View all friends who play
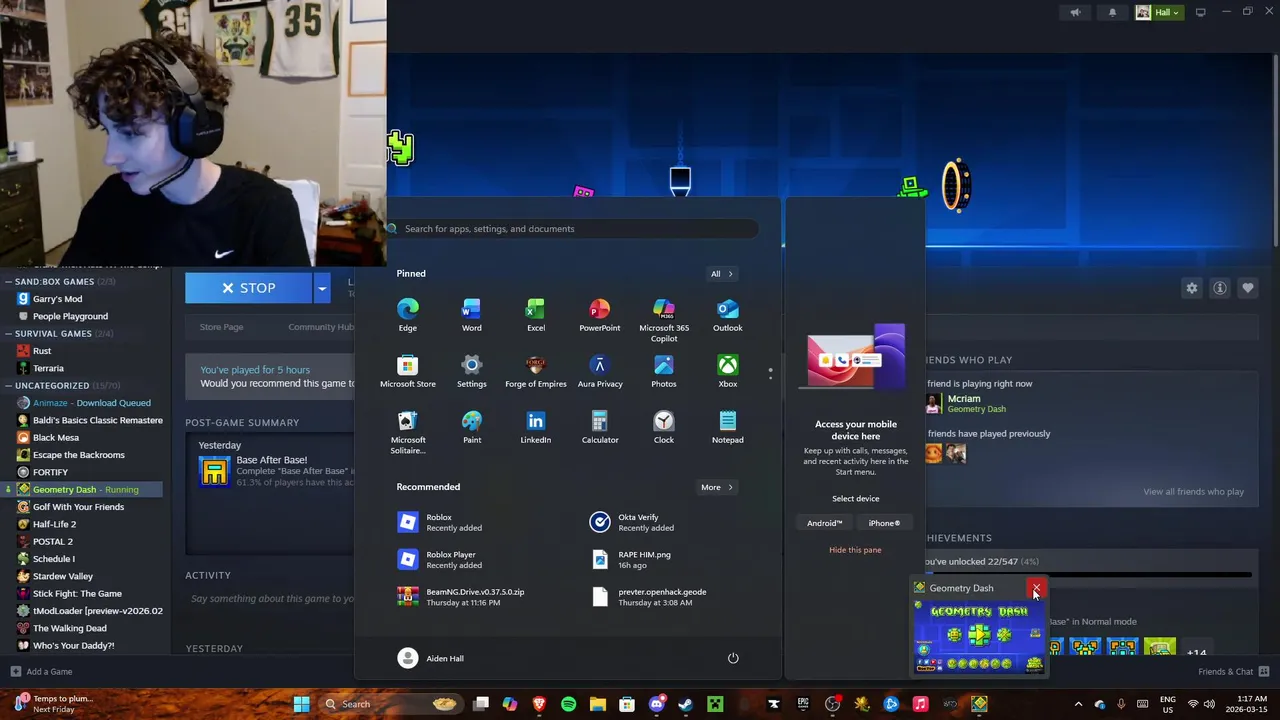The width and height of the screenshot is (1280, 720). (1193, 491)
